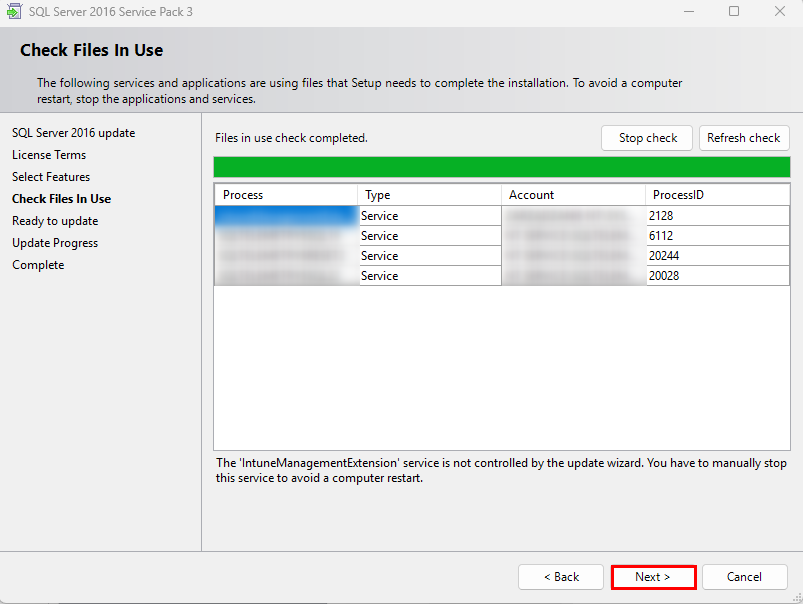Viewport: 803px width, 604px height.
Task: Sort the table by Type column
Action: click(x=430, y=195)
